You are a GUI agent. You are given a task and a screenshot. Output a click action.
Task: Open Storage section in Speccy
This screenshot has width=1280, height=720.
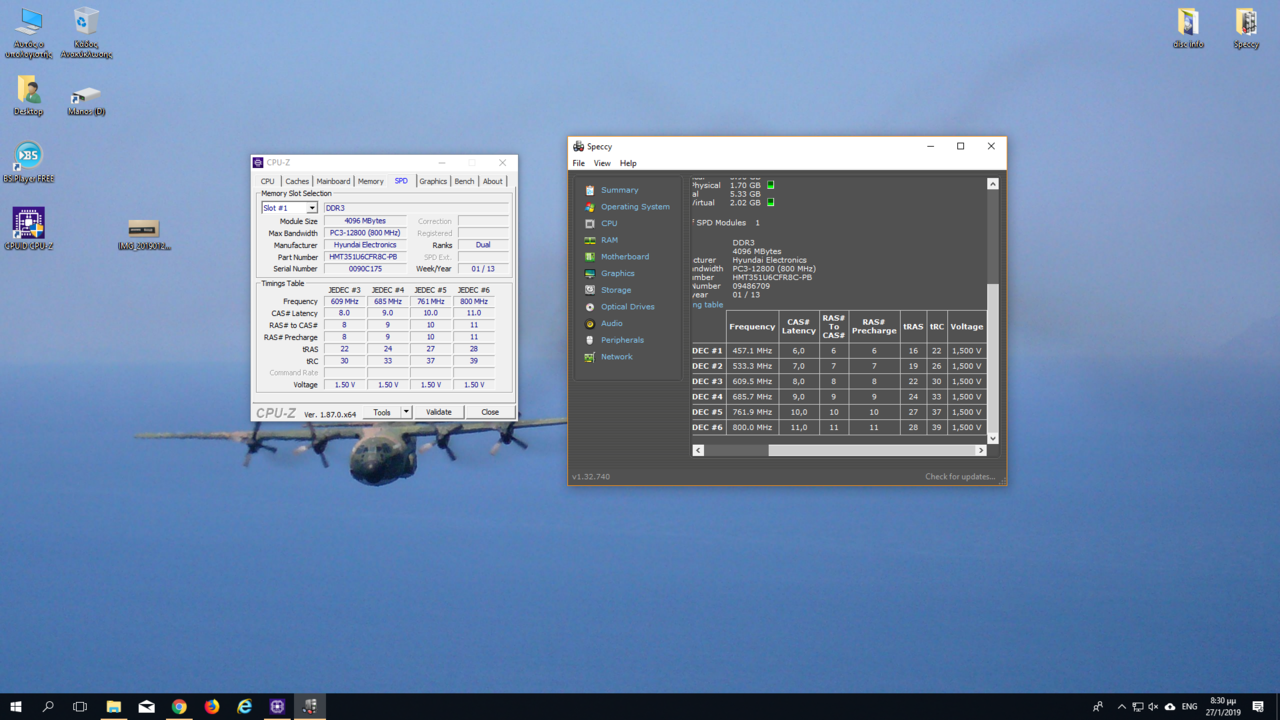616,290
